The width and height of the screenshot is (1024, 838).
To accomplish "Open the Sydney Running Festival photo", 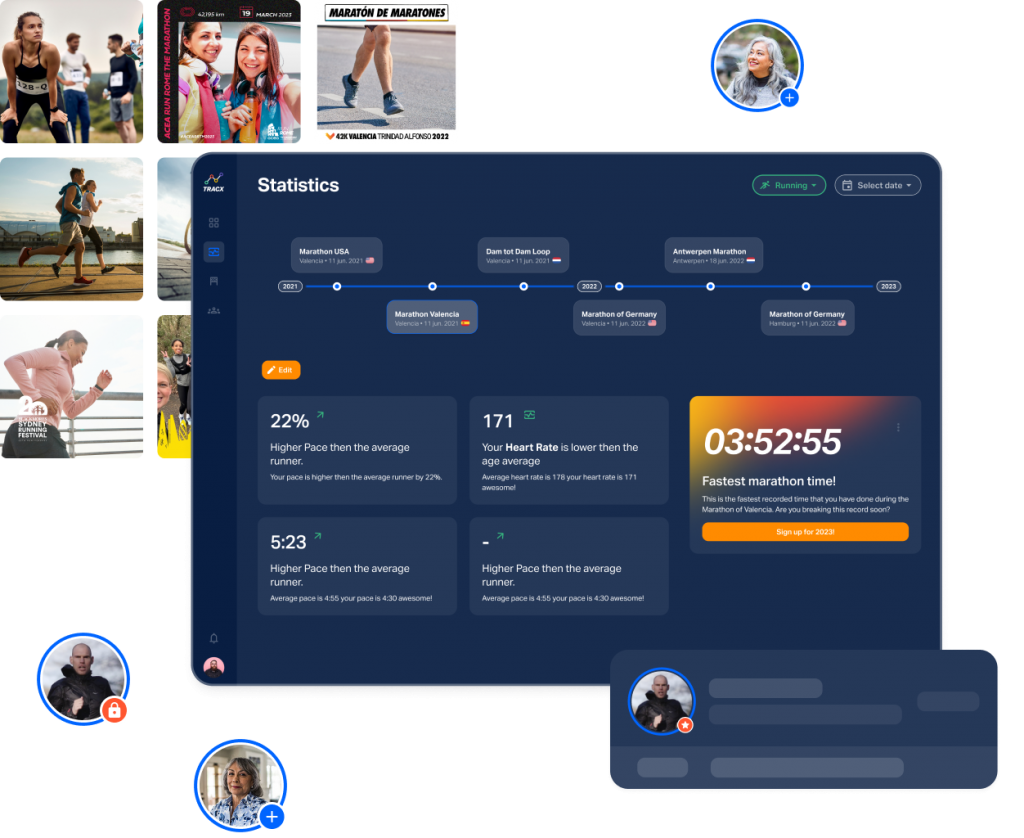I will pyautogui.click(x=71, y=387).
